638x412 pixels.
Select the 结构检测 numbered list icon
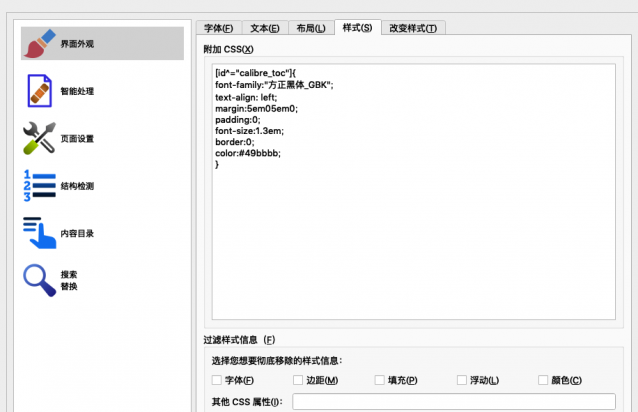40,185
